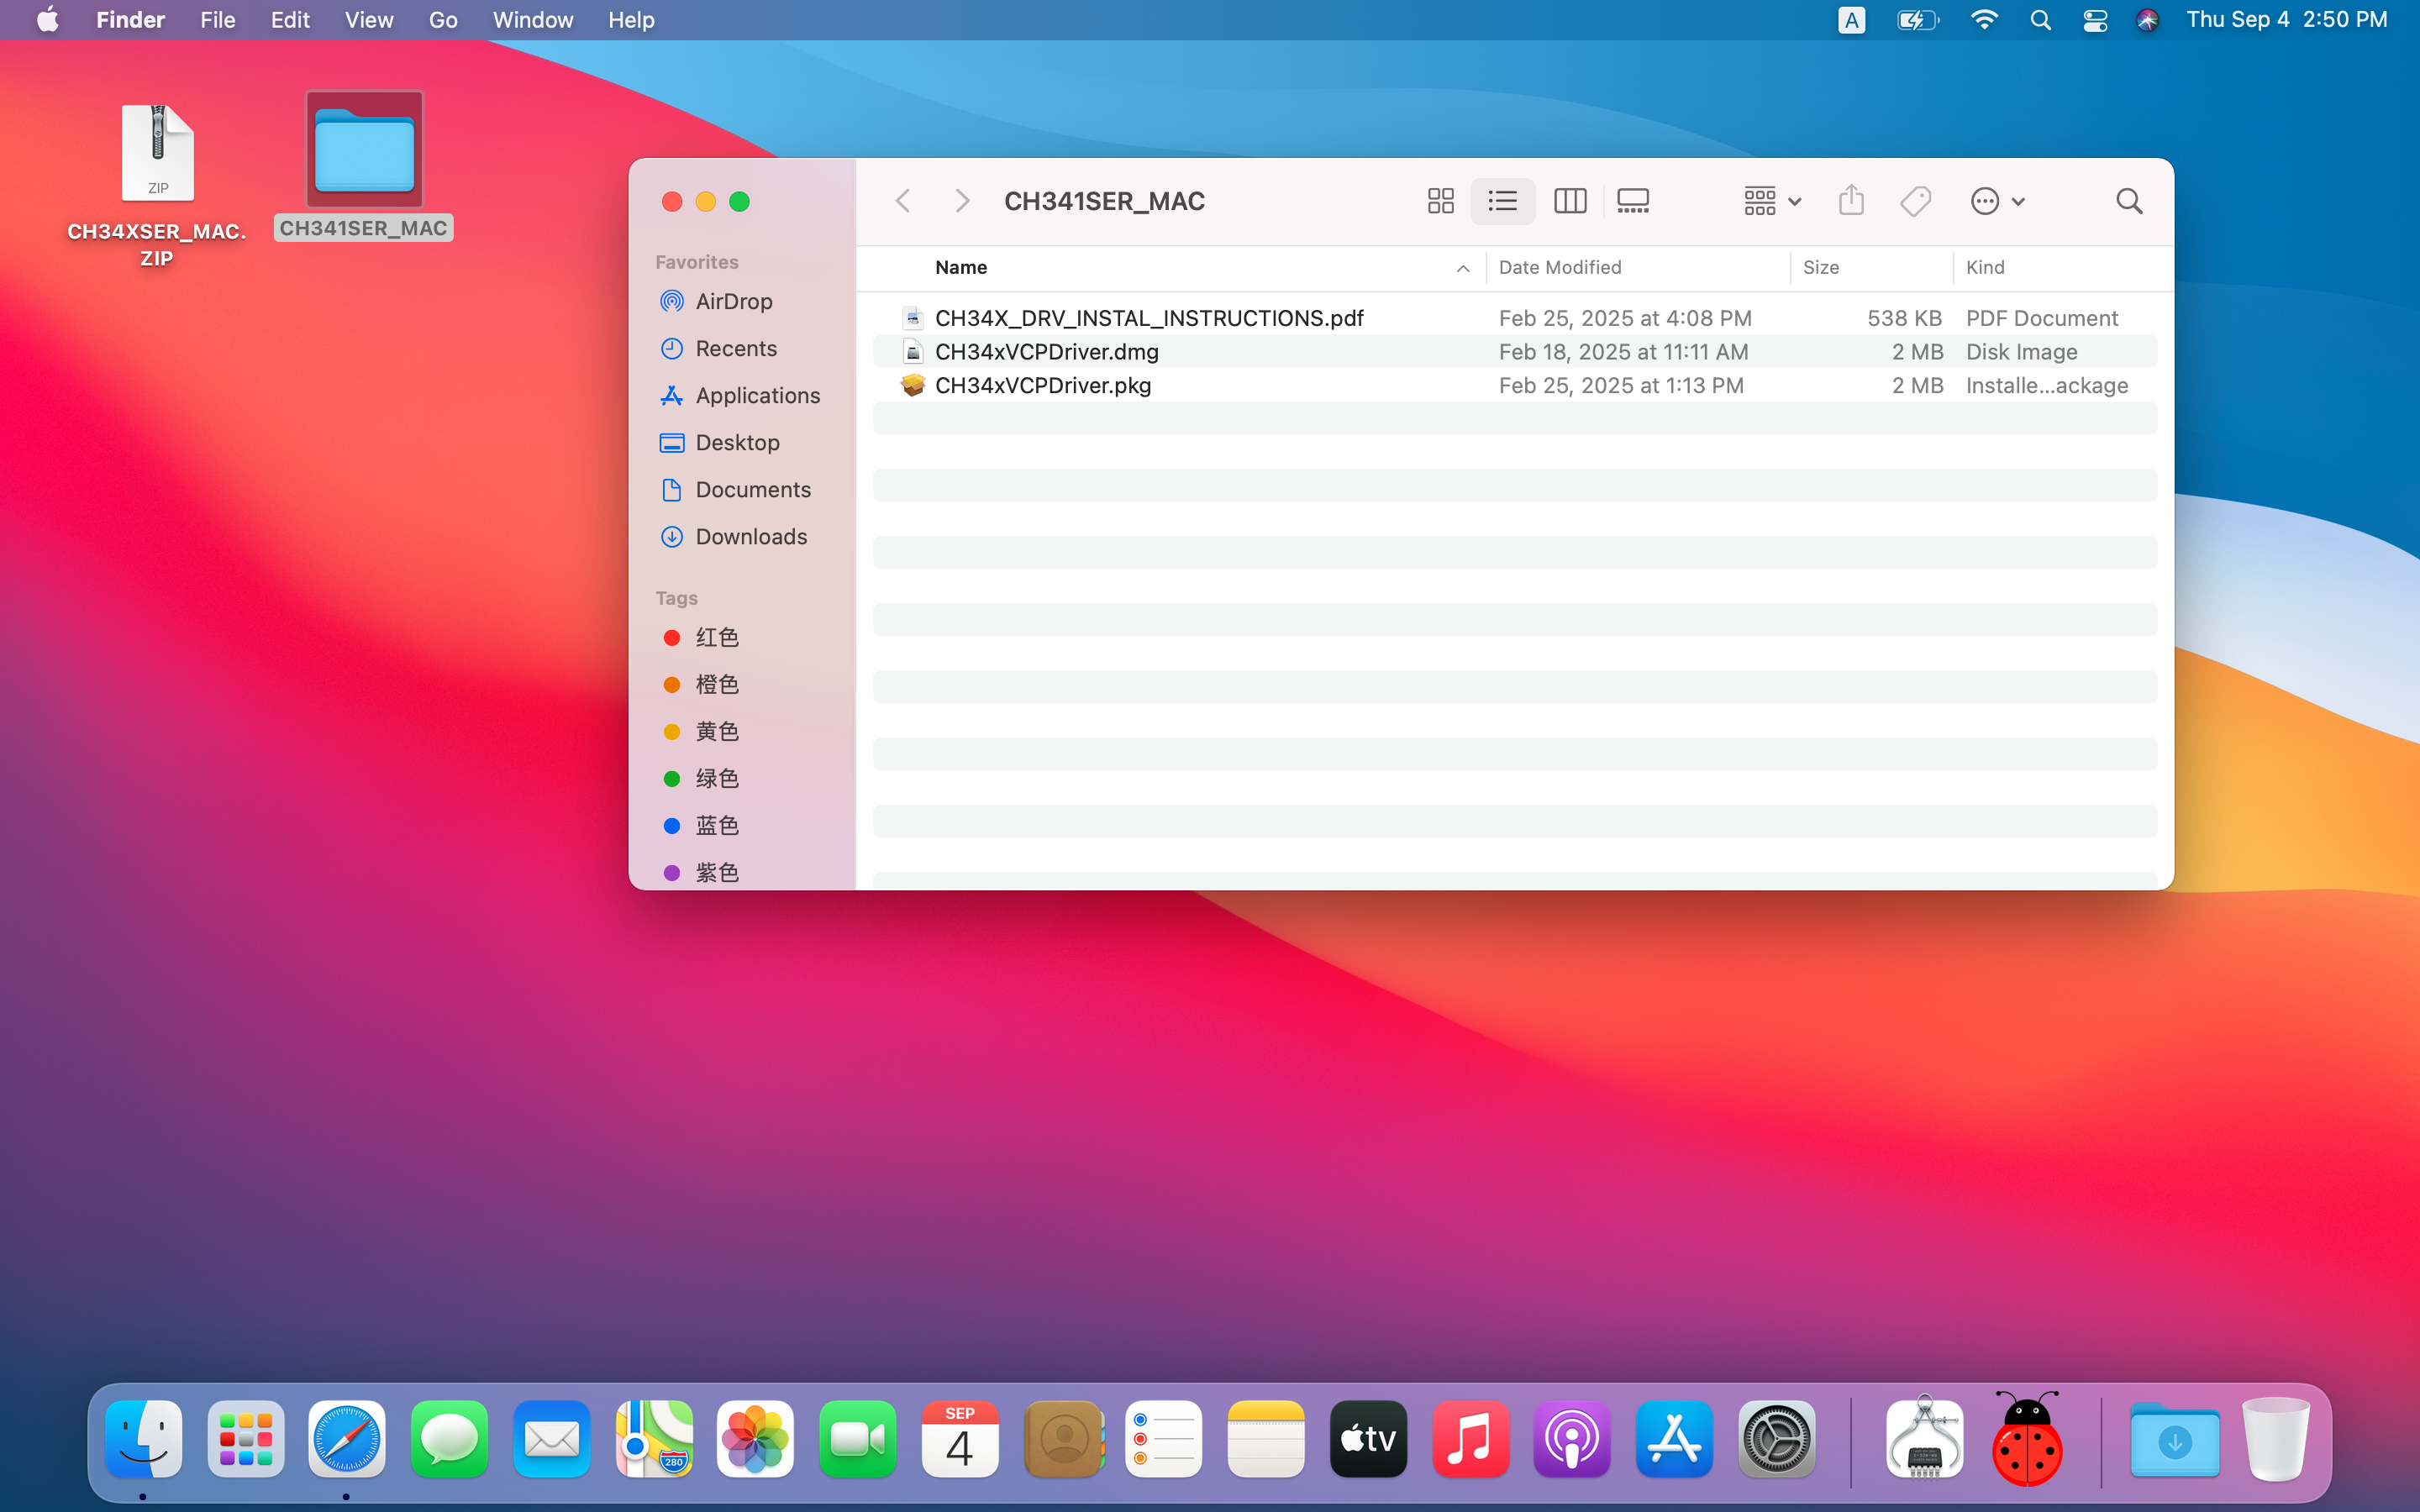
Task: Click the input source A icon
Action: [1851, 20]
